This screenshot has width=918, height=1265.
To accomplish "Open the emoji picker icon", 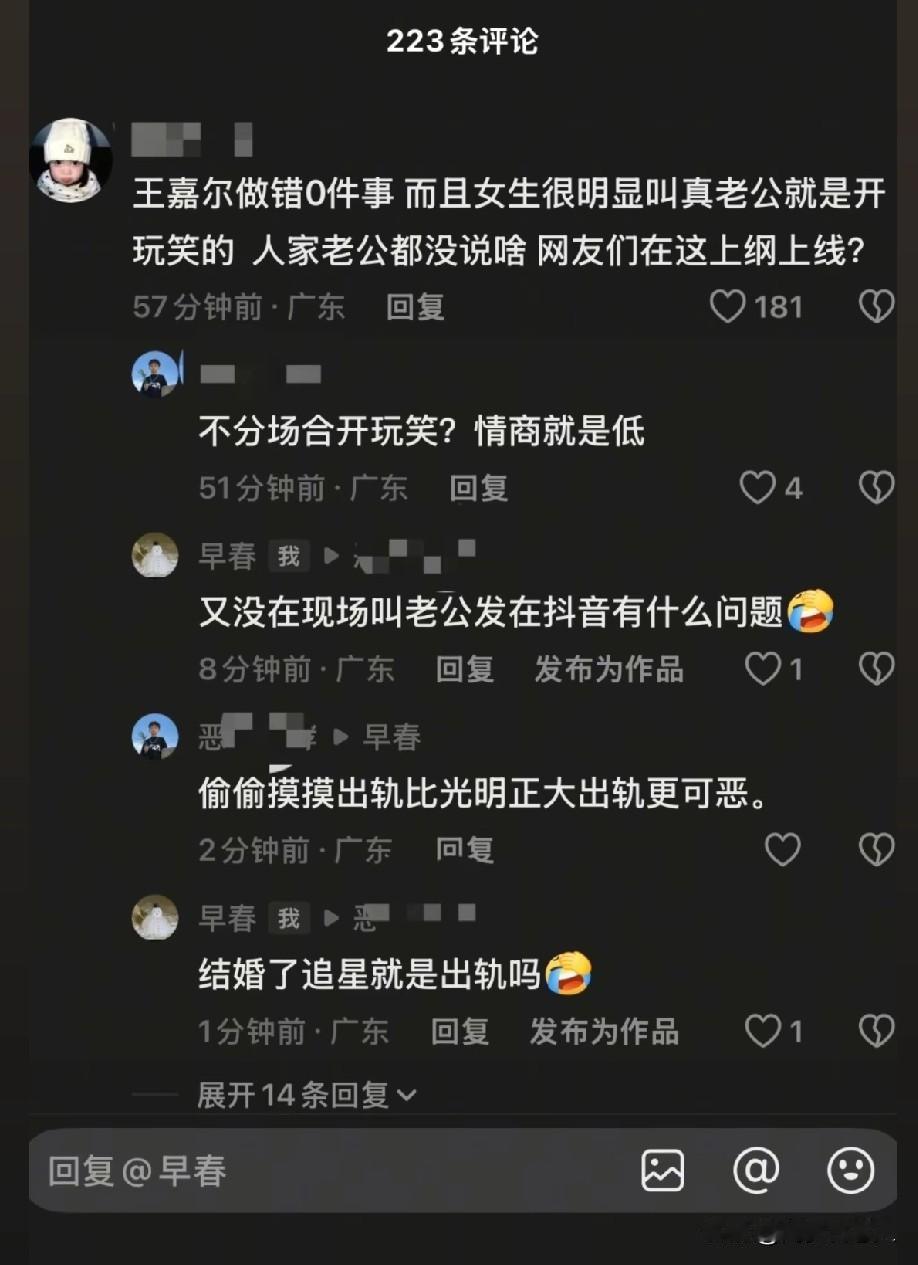I will pyautogui.click(x=850, y=1170).
